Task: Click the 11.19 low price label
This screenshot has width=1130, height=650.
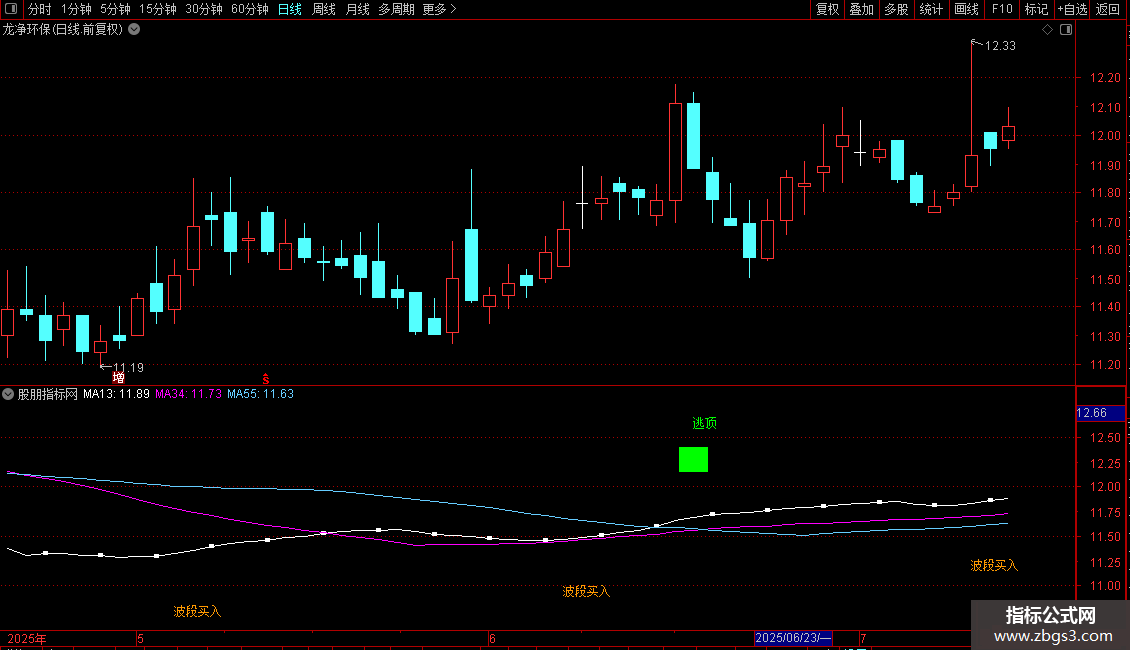Action: pyautogui.click(x=128, y=368)
